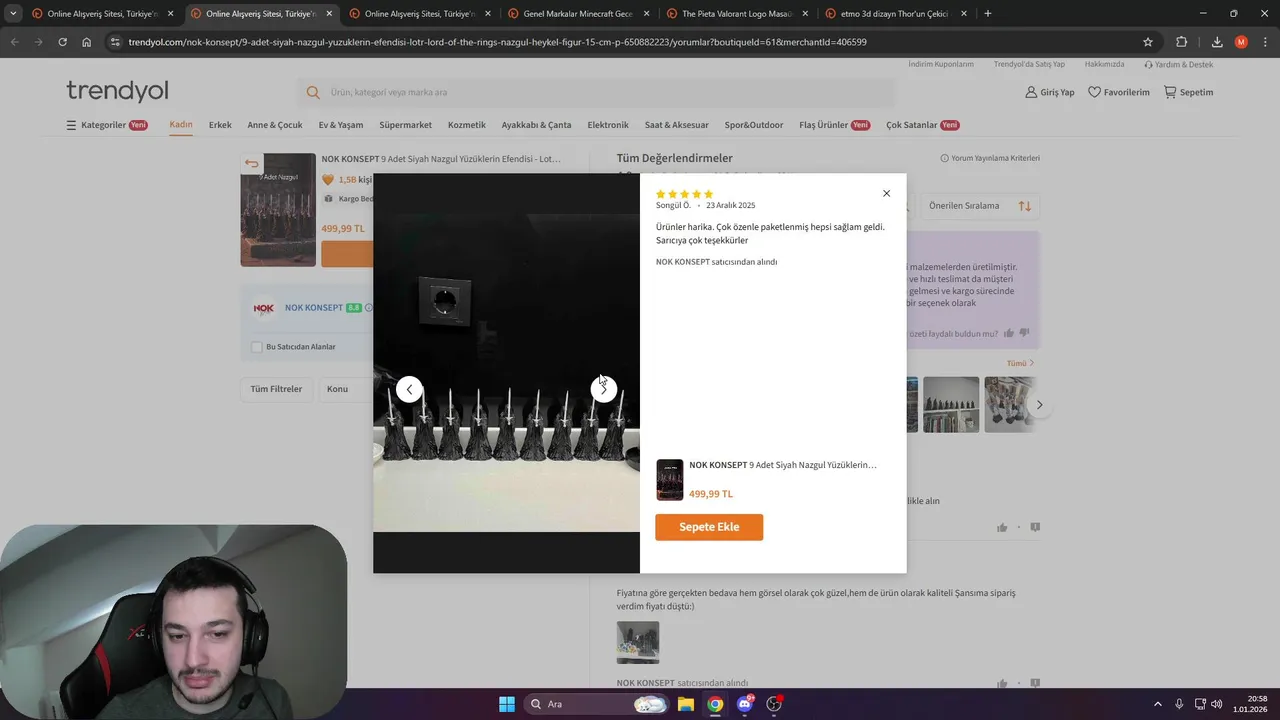Click the sort arrows icon
This screenshot has width=1280, height=720.
click(x=1025, y=206)
